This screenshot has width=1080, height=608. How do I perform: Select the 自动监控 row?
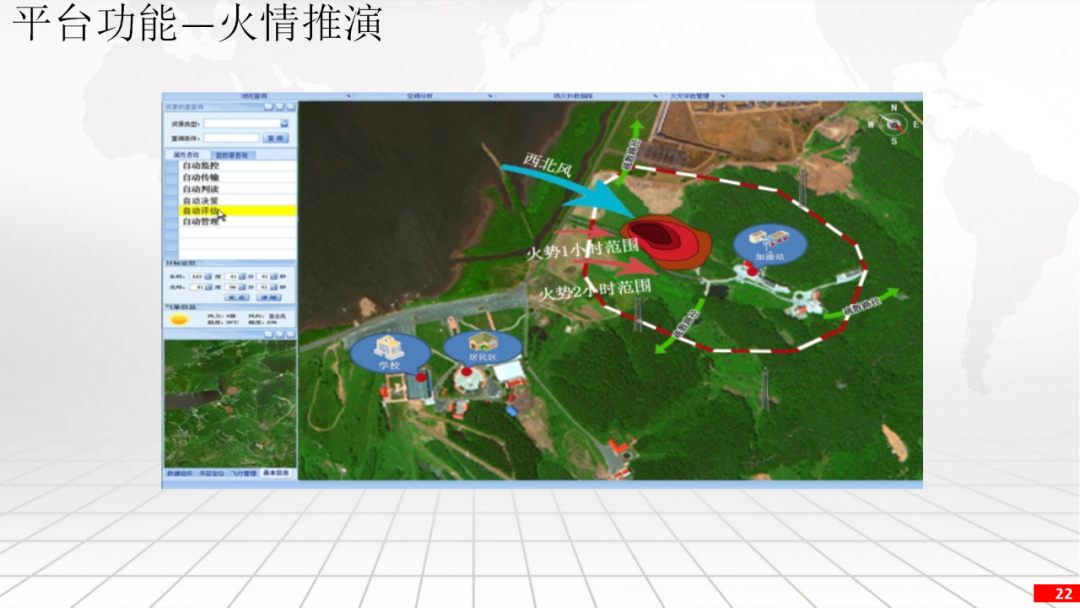[238, 166]
